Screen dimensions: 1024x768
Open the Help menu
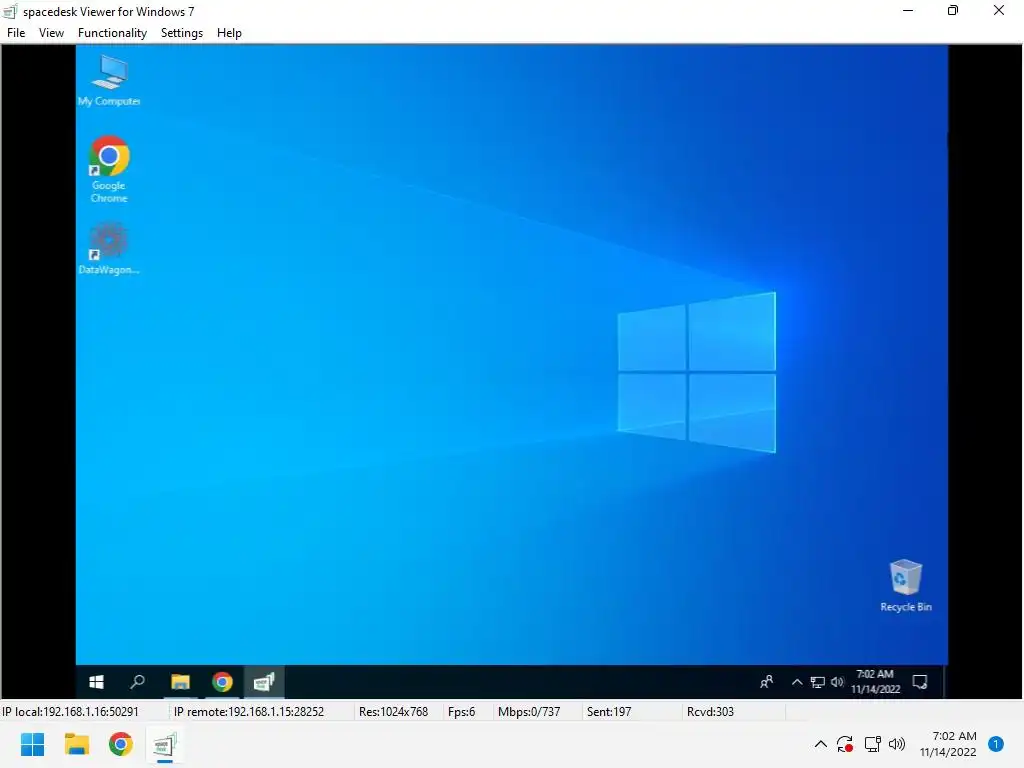coord(229,33)
